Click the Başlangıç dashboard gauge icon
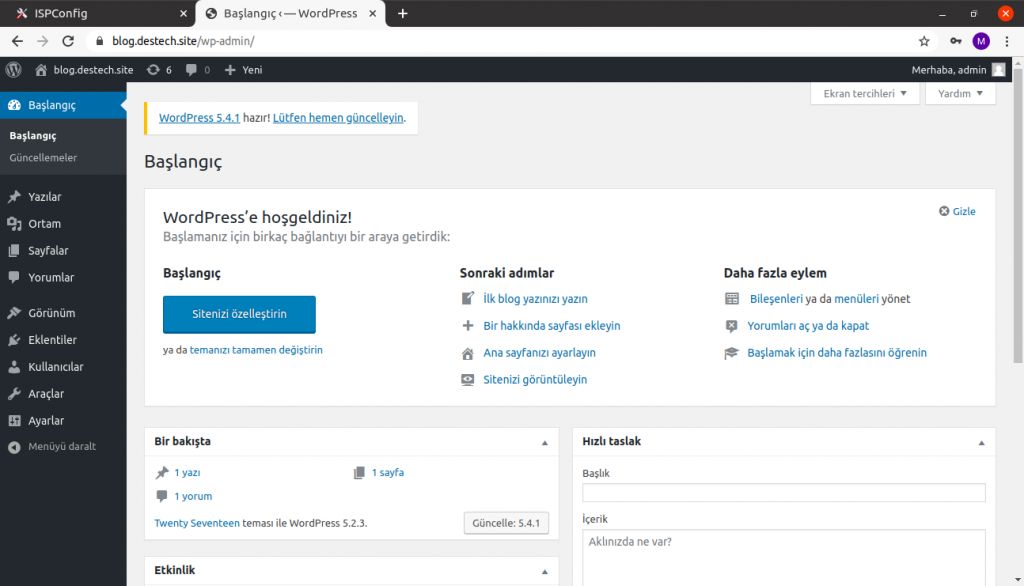Image resolution: width=1024 pixels, height=586 pixels. coord(14,105)
